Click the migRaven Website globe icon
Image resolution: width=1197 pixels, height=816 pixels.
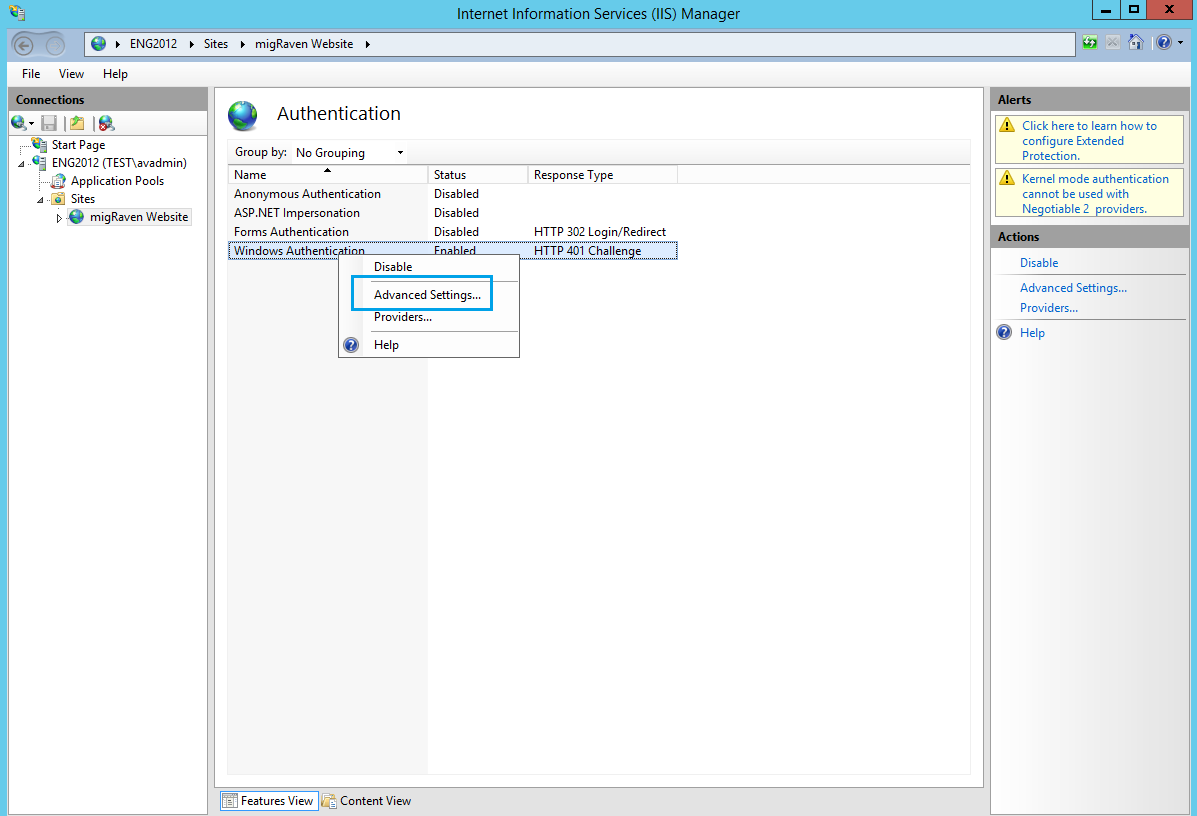coord(76,217)
